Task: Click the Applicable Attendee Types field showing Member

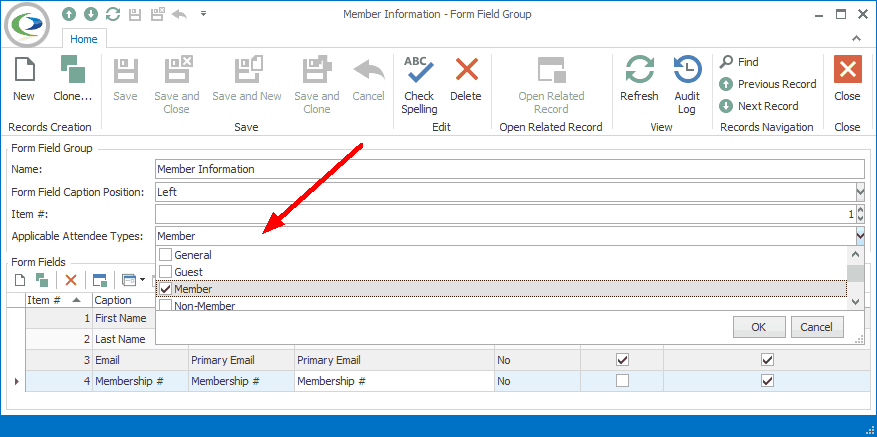Action: [x=505, y=236]
